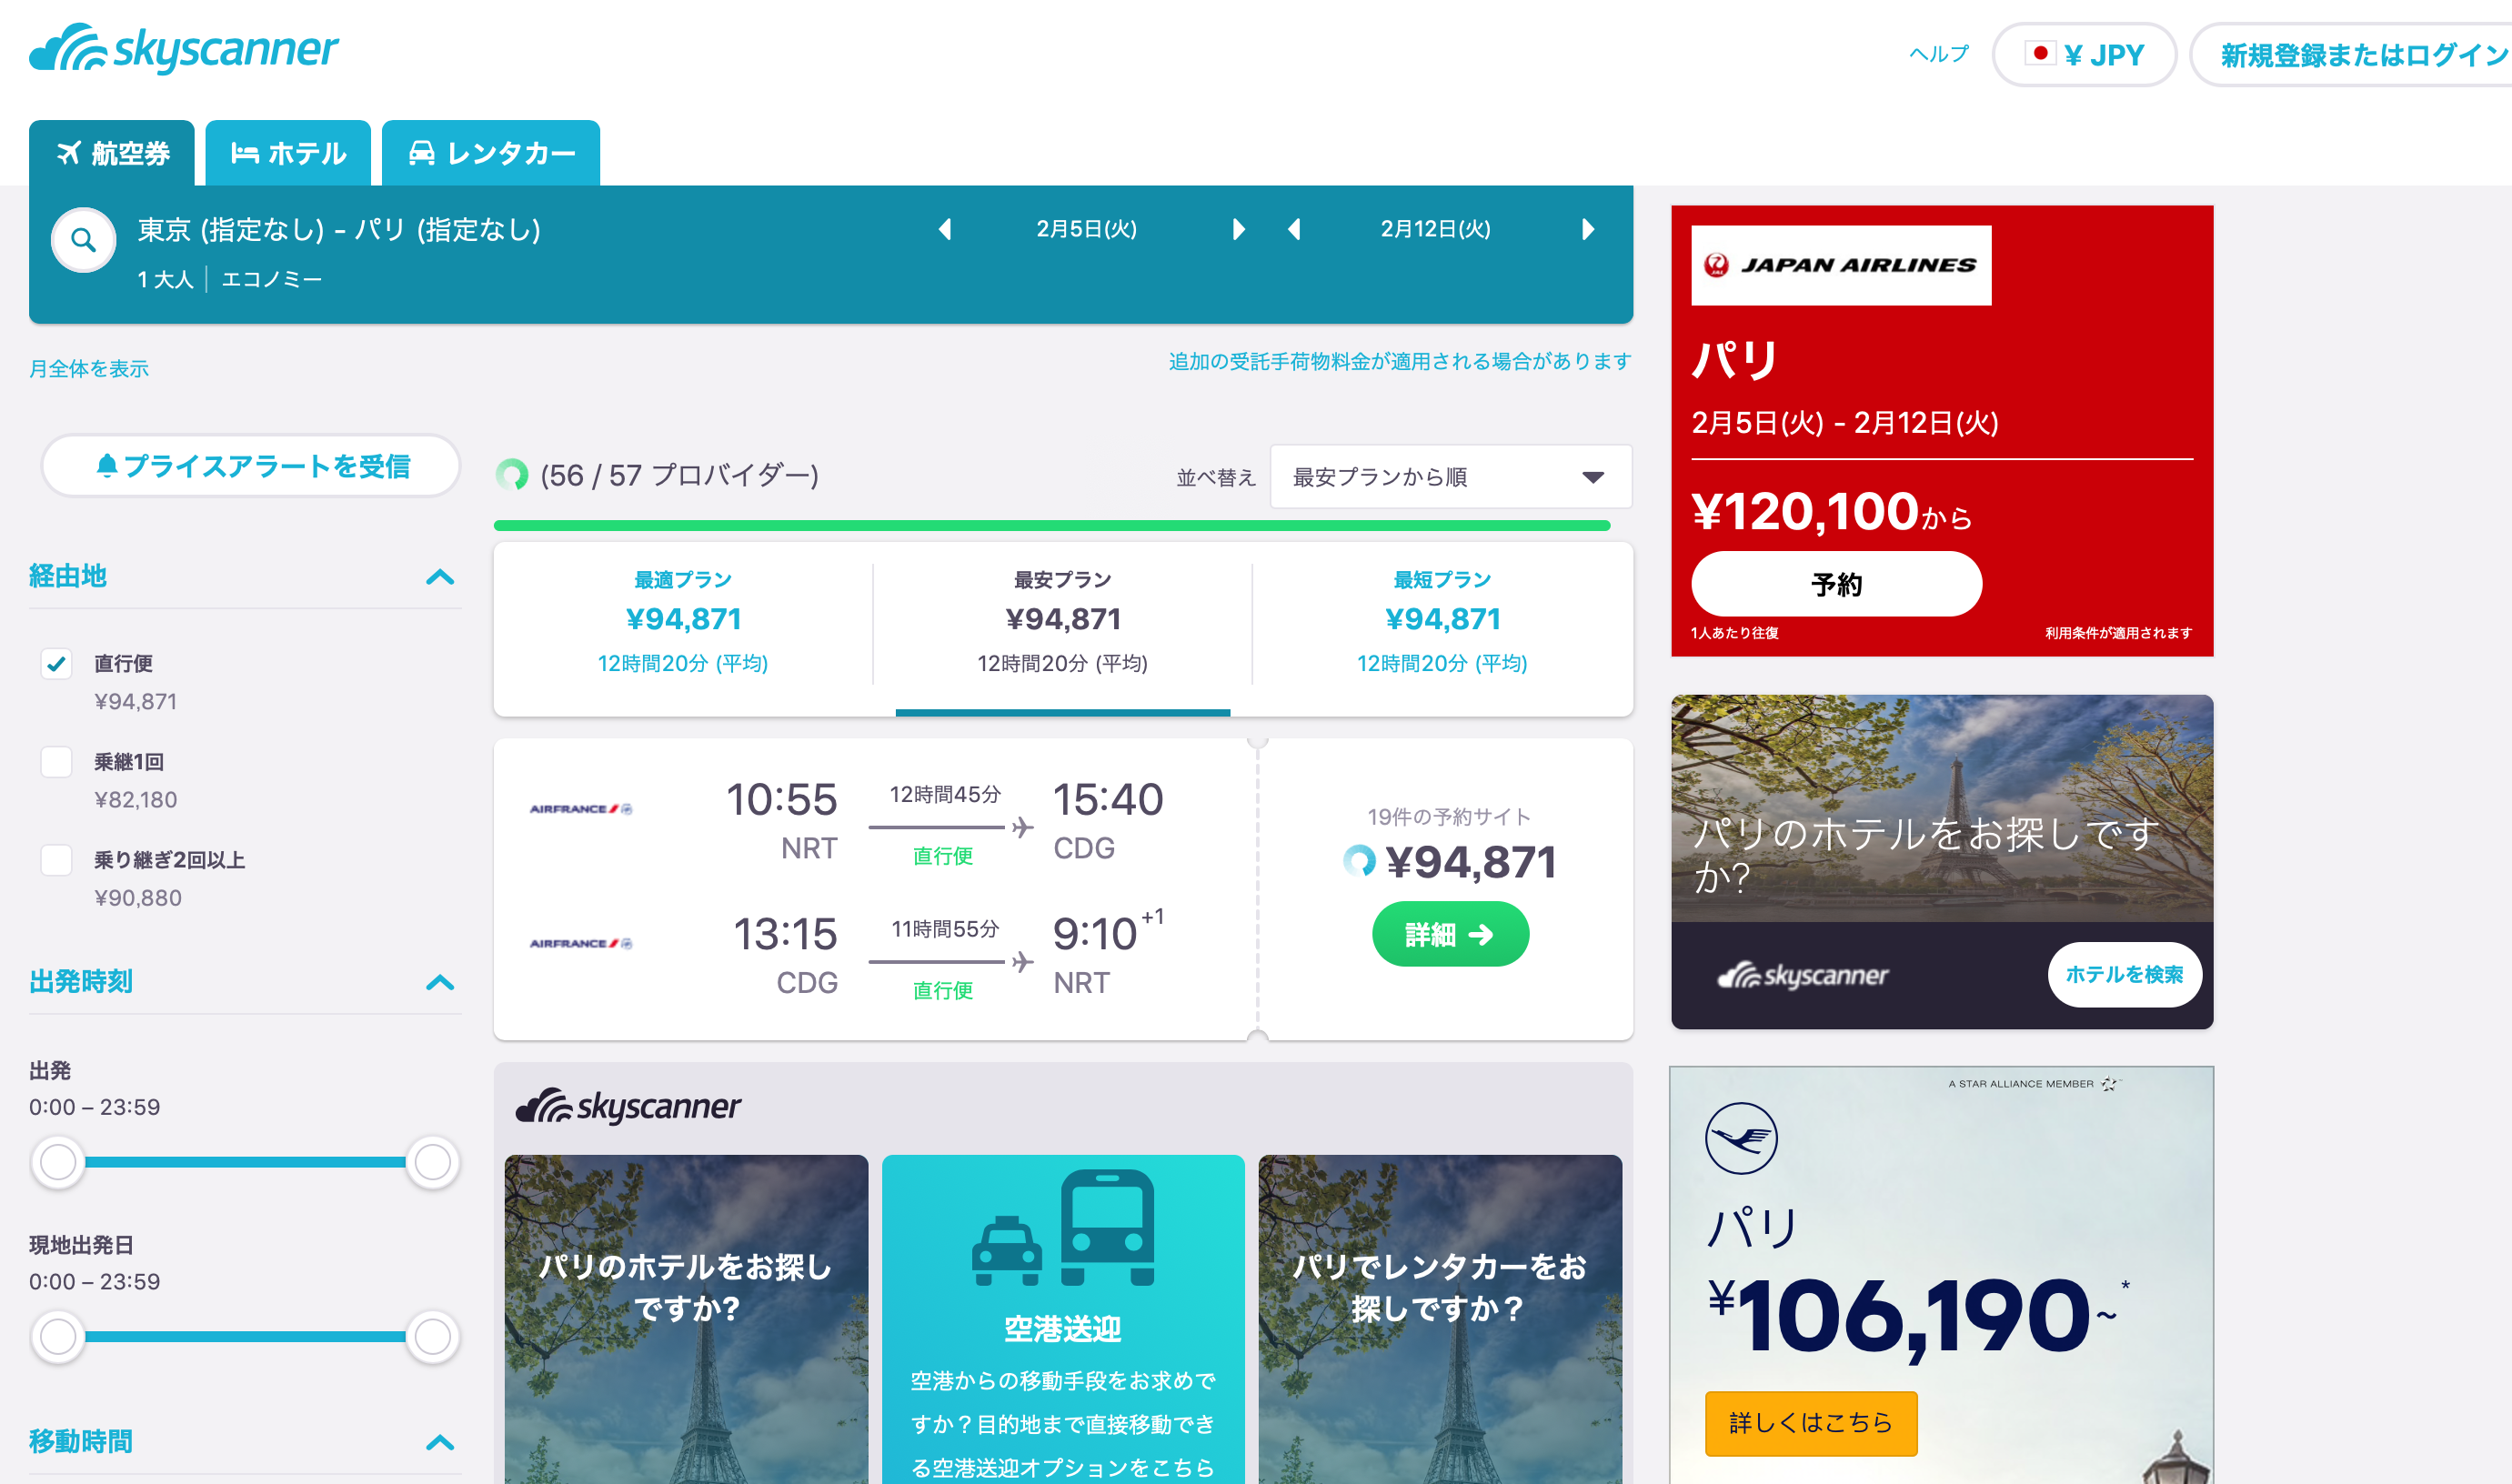Viewport: 2512px width, 1484px height.
Task: Click the Japan flag currency icon
Action: click(x=2040, y=53)
